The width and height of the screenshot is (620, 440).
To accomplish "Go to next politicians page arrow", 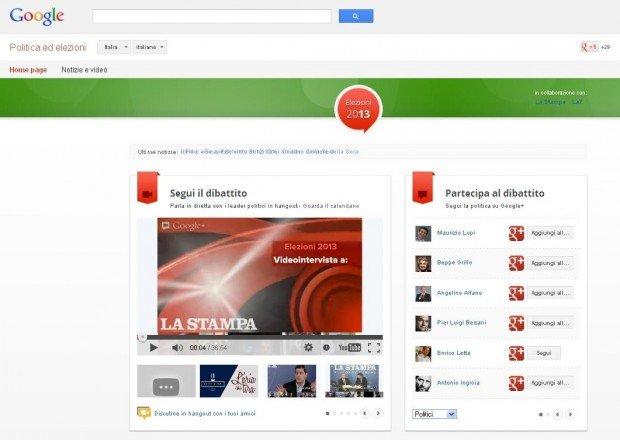I will [570, 414].
